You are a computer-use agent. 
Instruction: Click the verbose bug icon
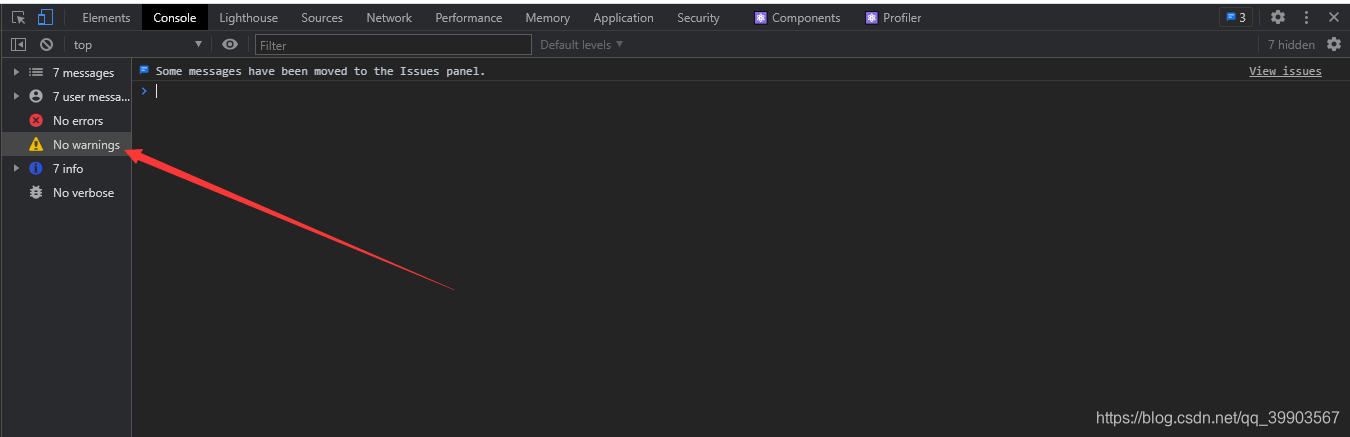pyautogui.click(x=36, y=192)
